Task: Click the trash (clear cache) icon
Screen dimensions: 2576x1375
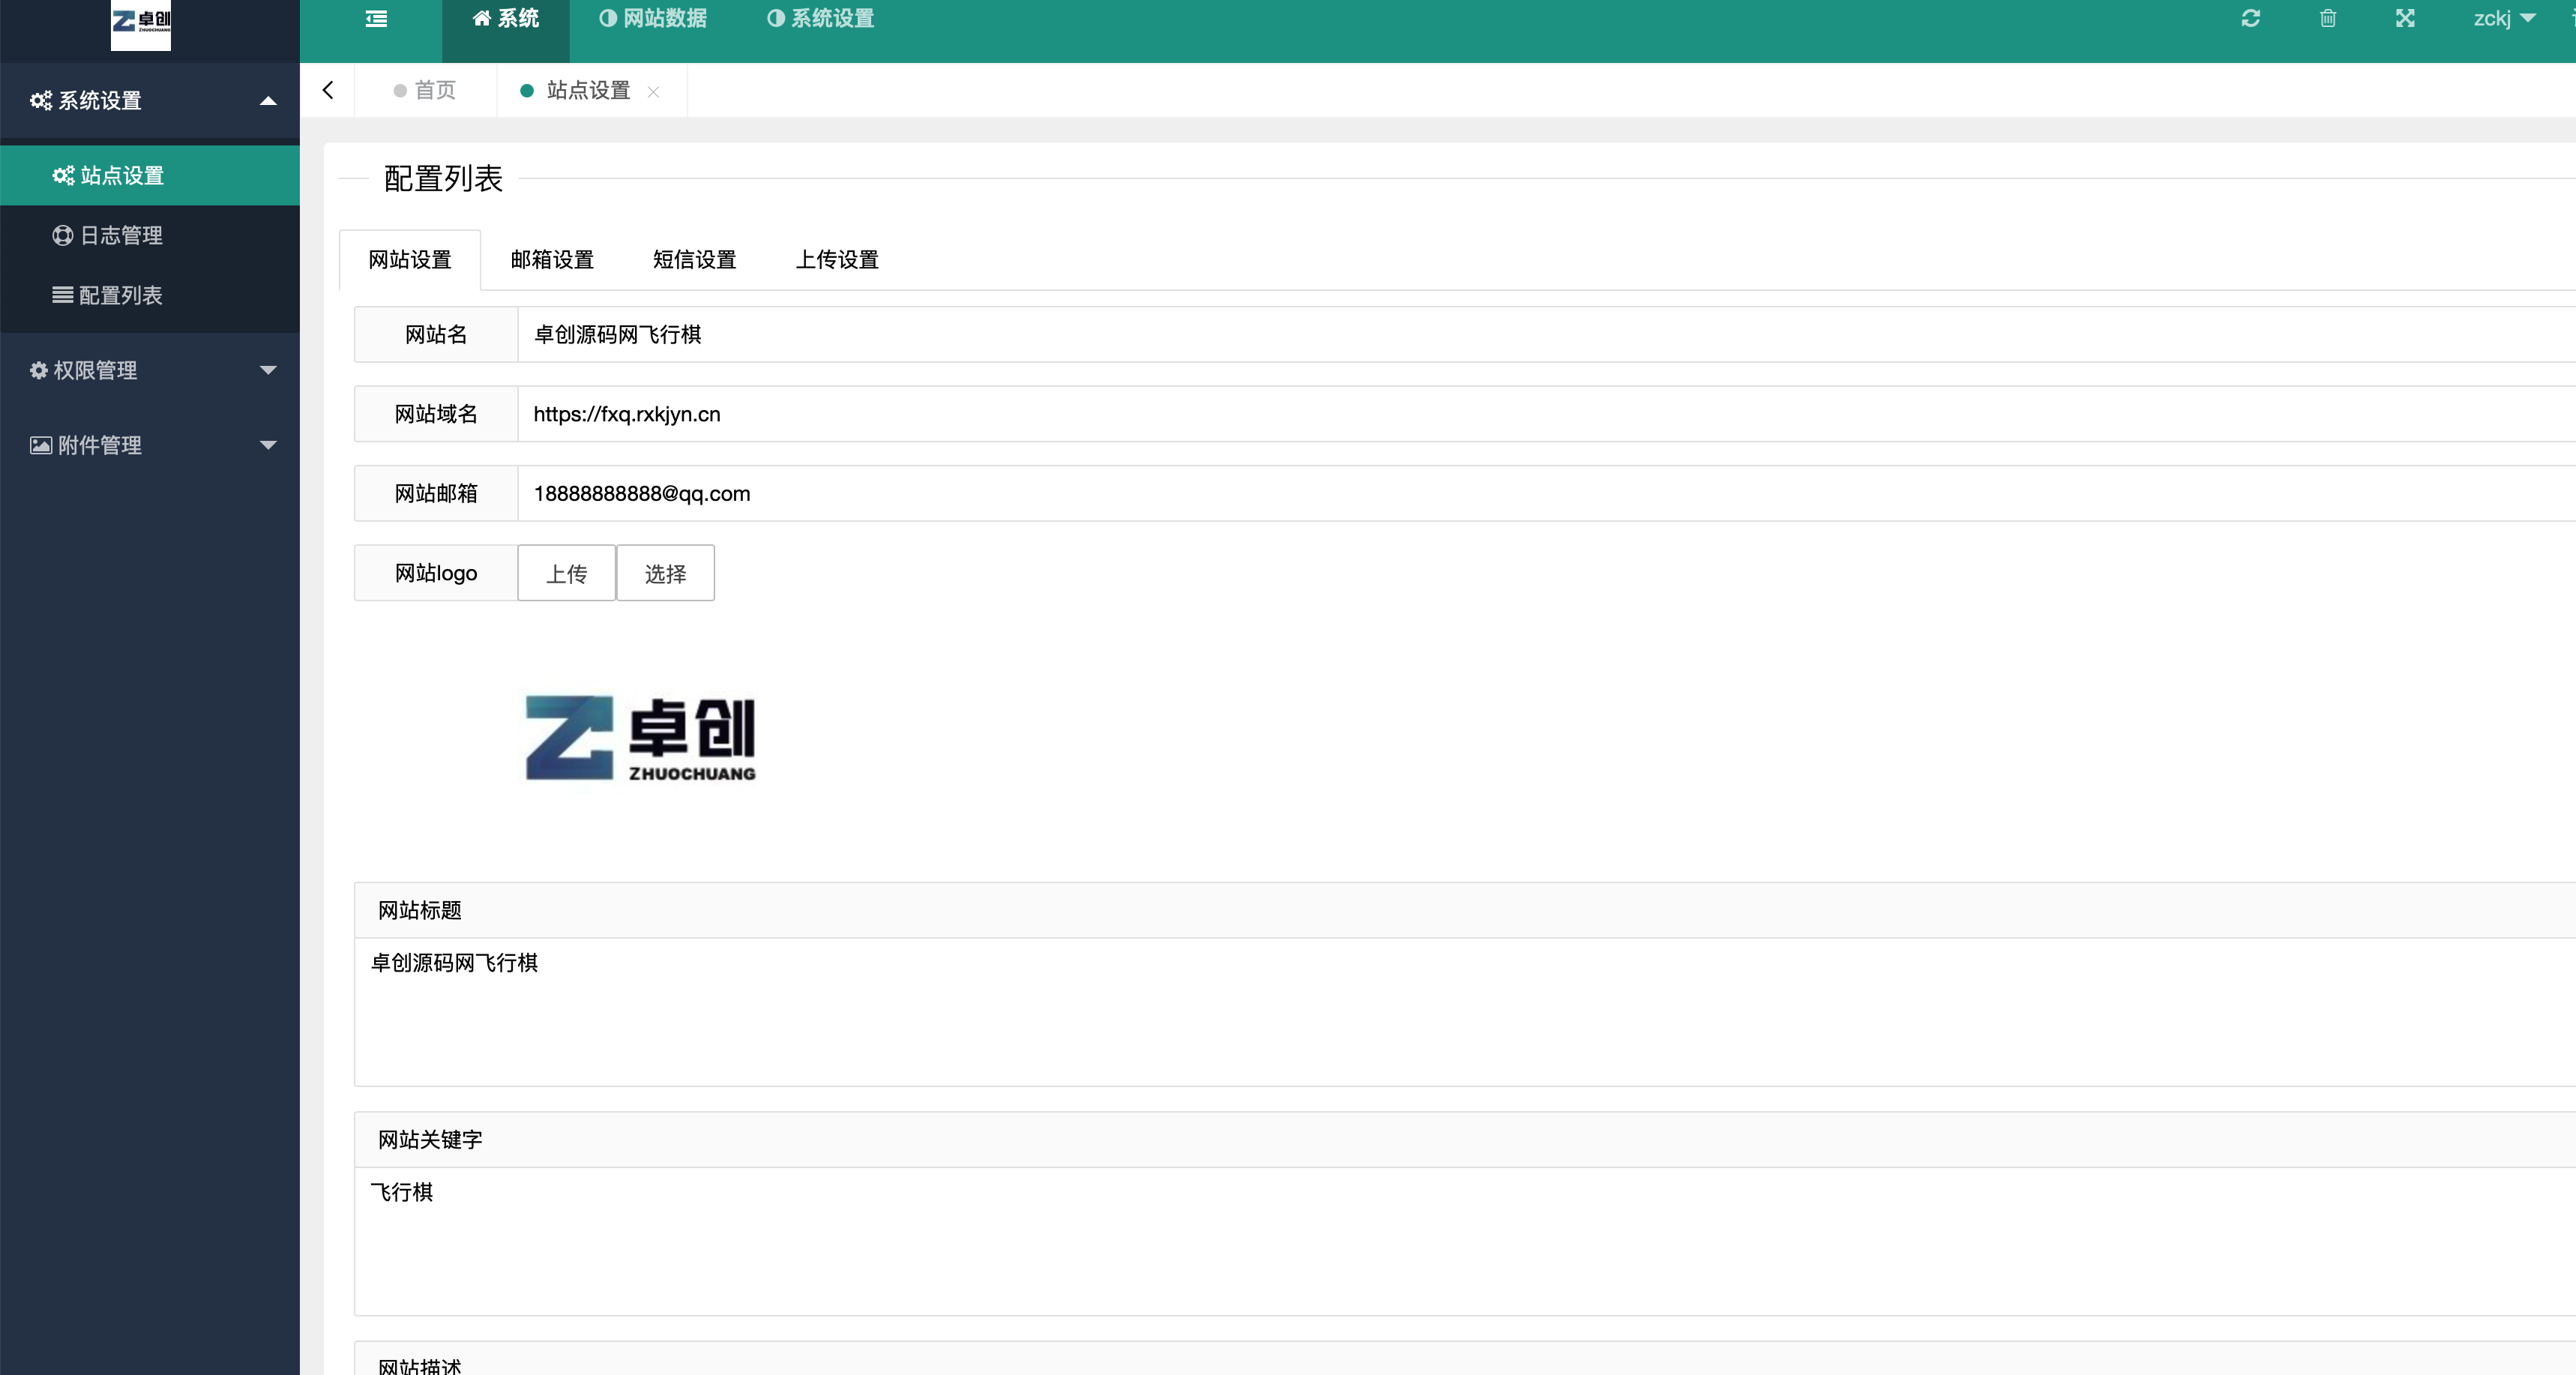Action: (2328, 18)
